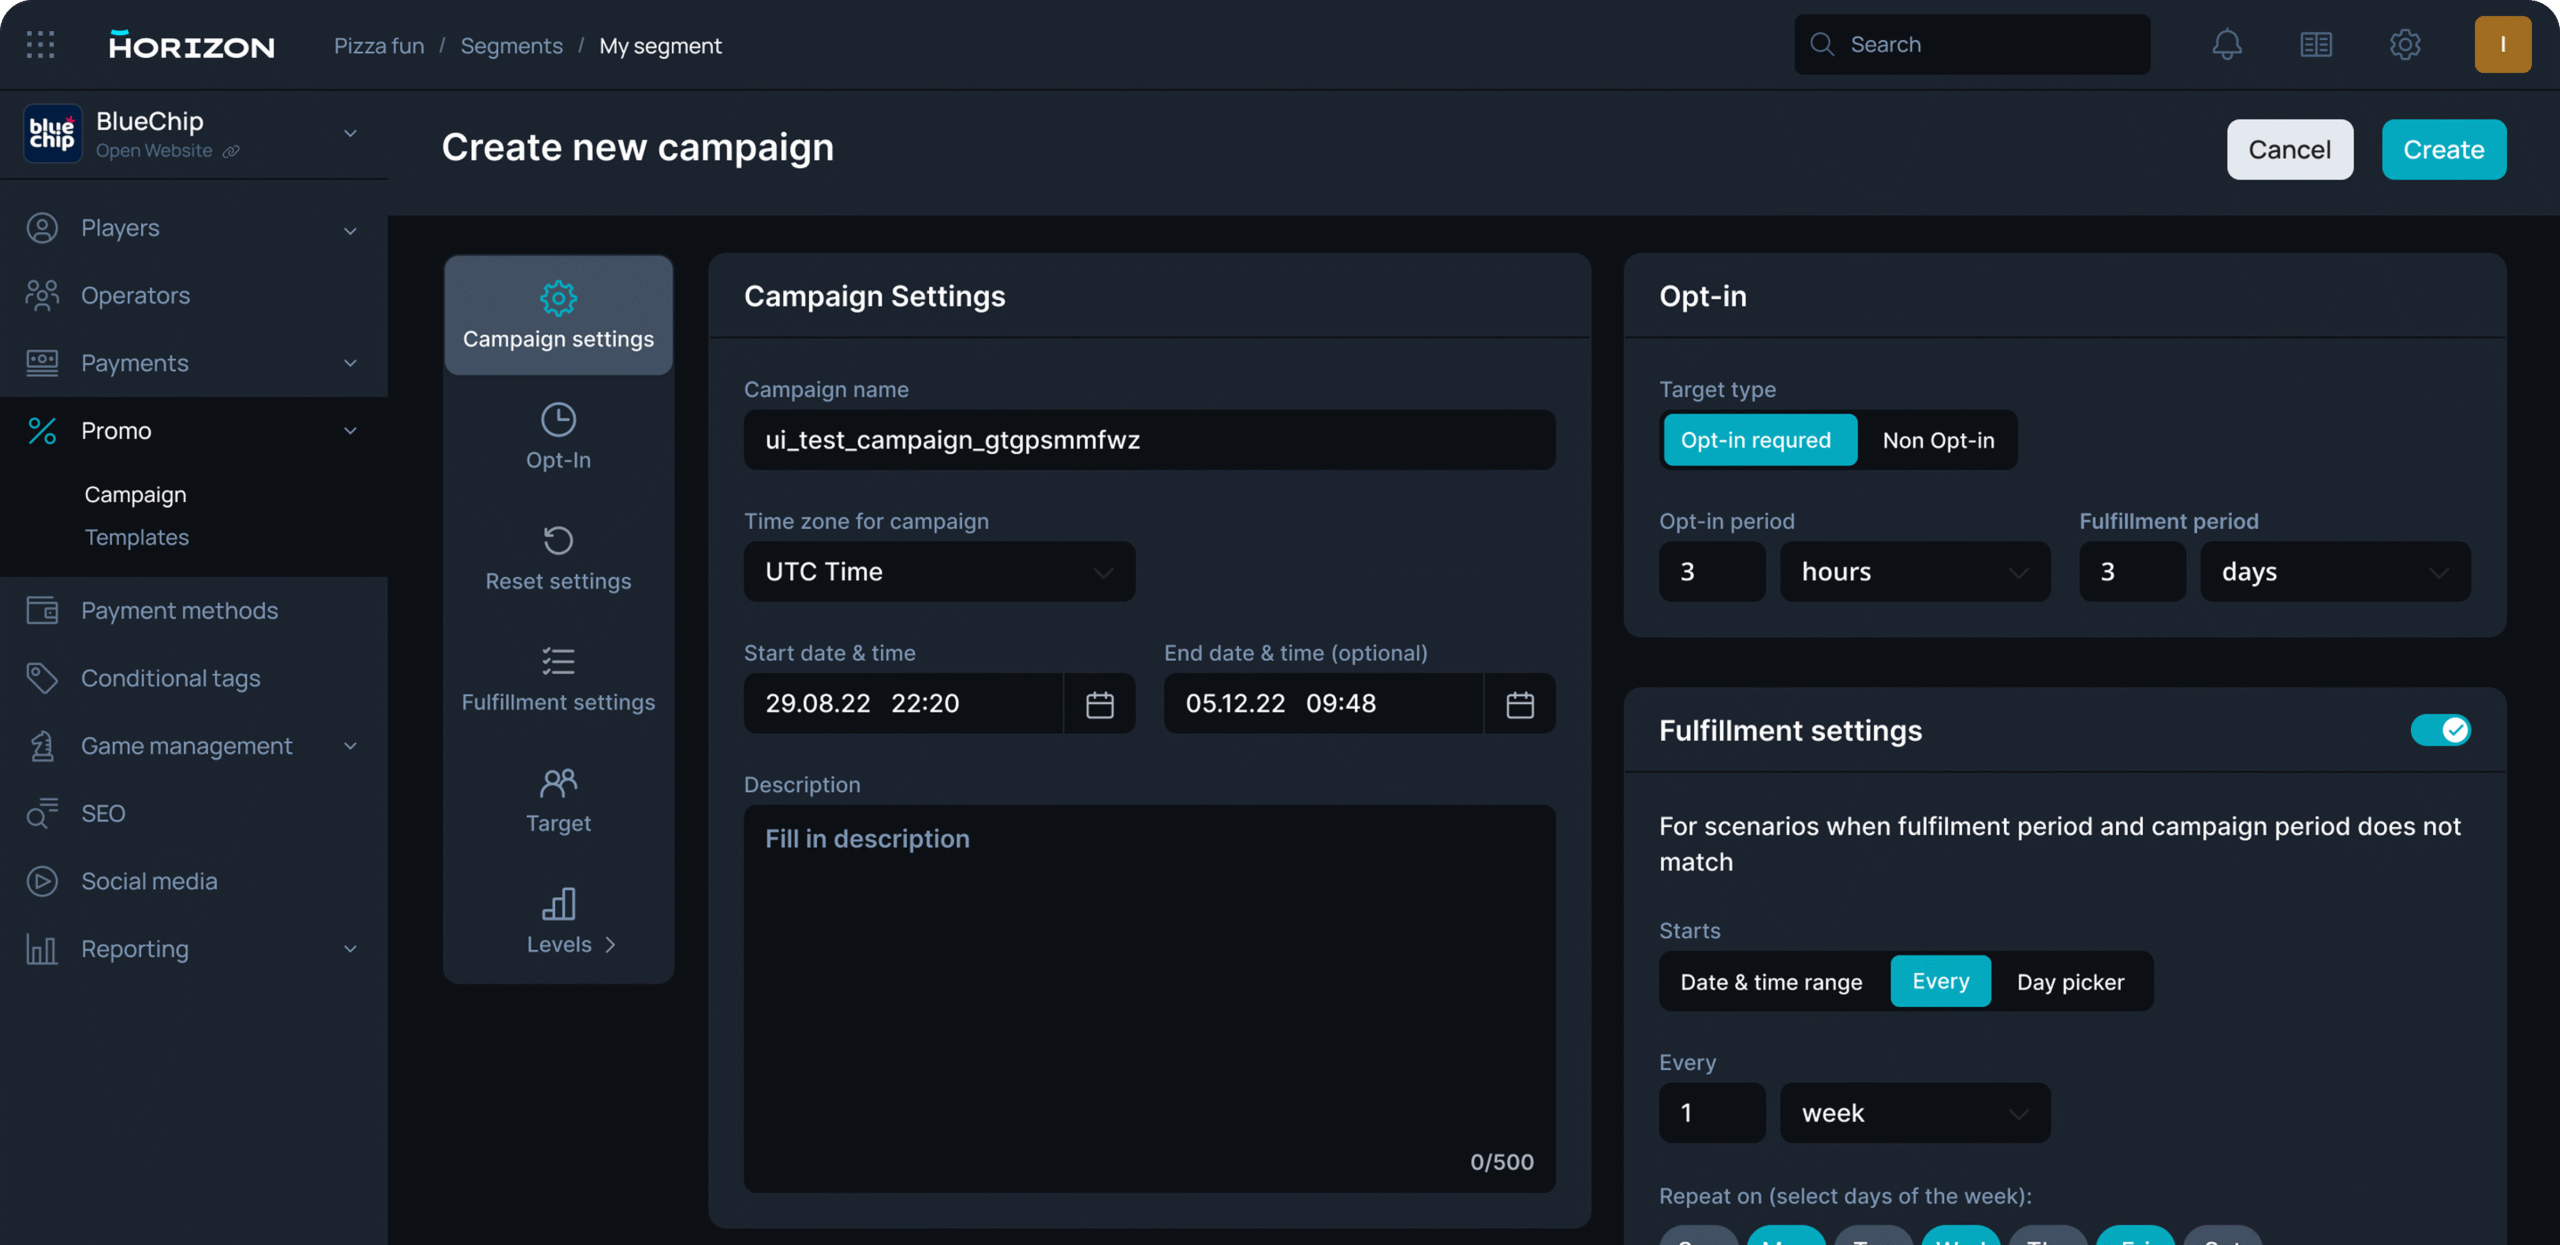Choose Day picker starts option
The width and height of the screenshot is (2560, 1245).
click(2070, 982)
